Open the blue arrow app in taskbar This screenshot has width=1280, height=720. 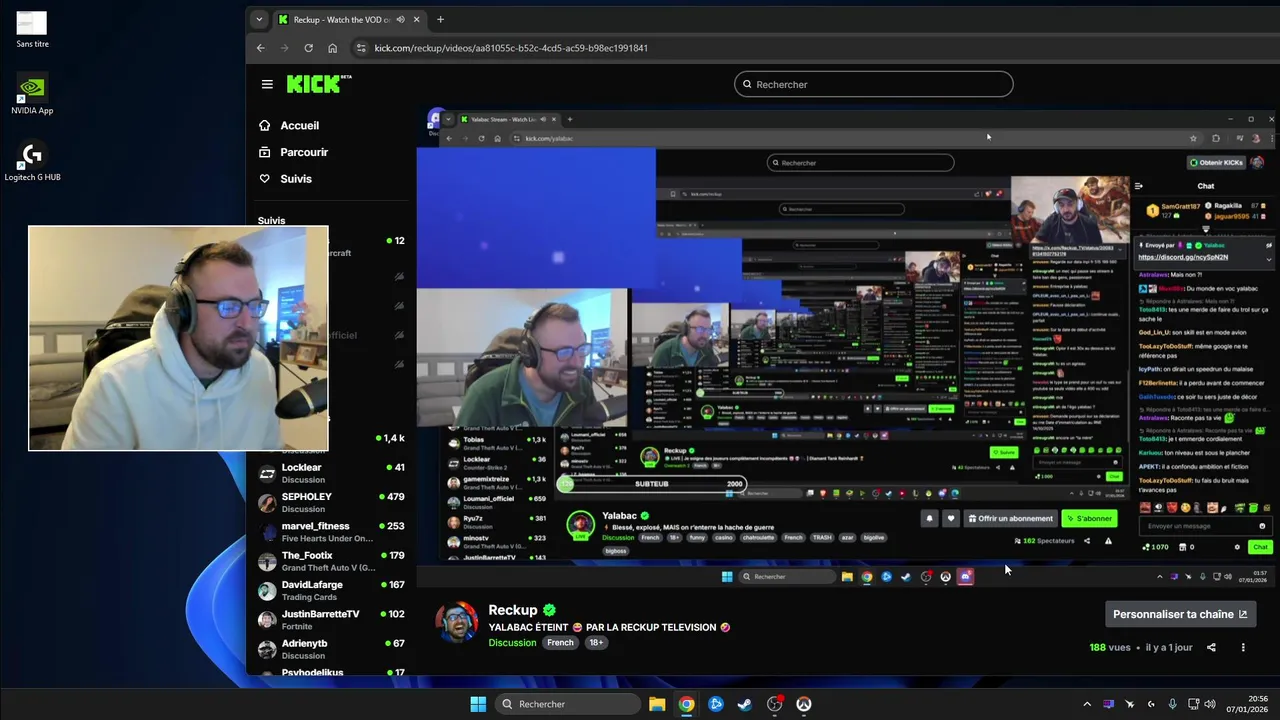[x=716, y=704]
